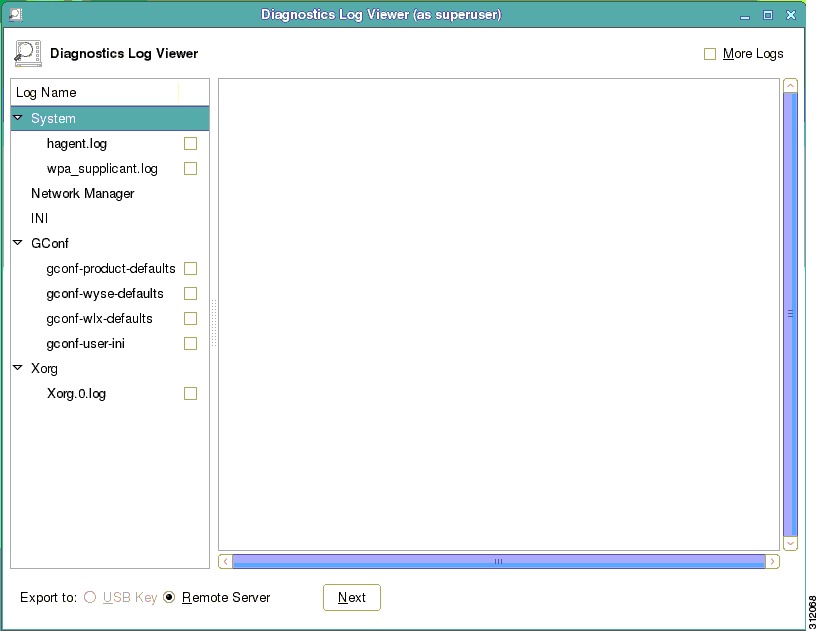Select the GConf tree label
818x631 pixels.
click(x=50, y=244)
